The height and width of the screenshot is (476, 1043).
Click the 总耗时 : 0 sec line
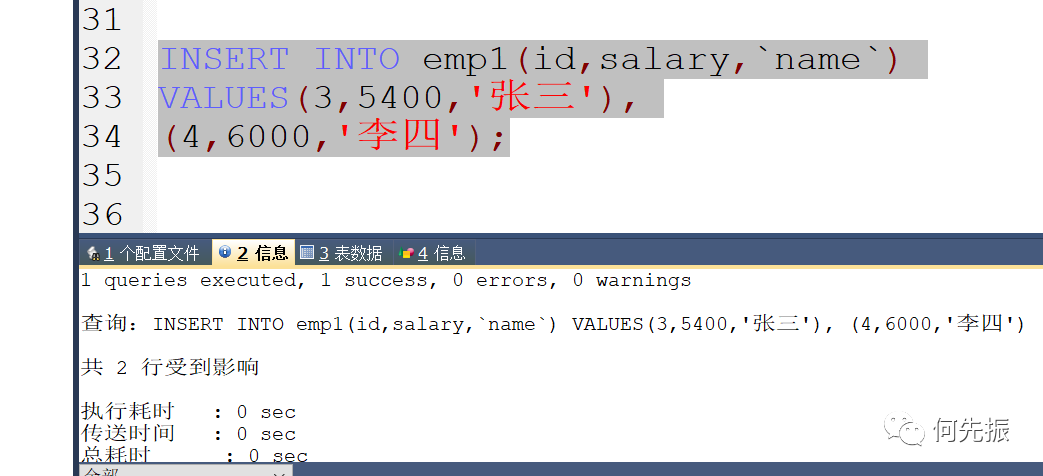pos(194,455)
